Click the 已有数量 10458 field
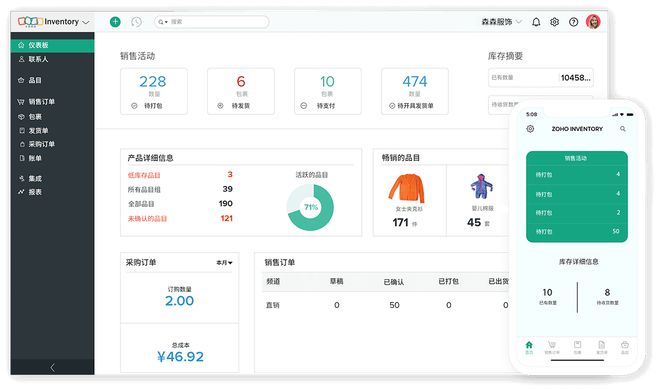 pos(541,78)
